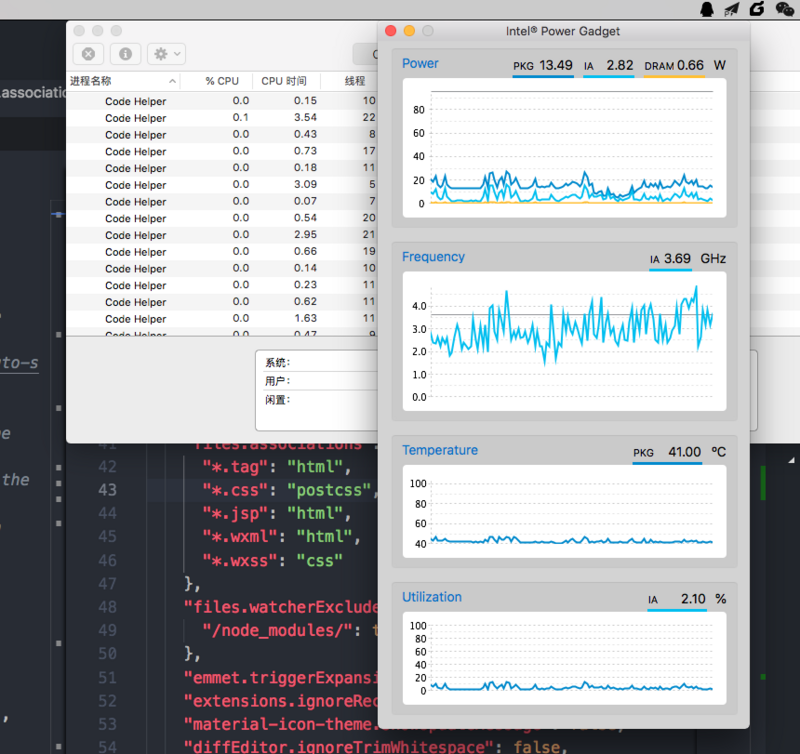
Task: Click the 闲置: label in Activity Monitor
Action: 278,399
